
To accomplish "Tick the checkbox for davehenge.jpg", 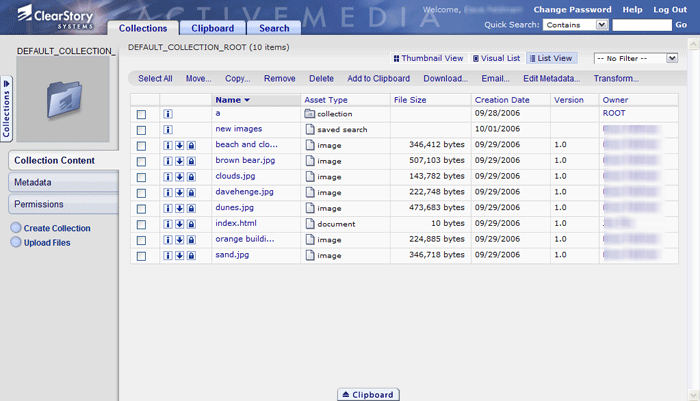I will pos(141,193).
